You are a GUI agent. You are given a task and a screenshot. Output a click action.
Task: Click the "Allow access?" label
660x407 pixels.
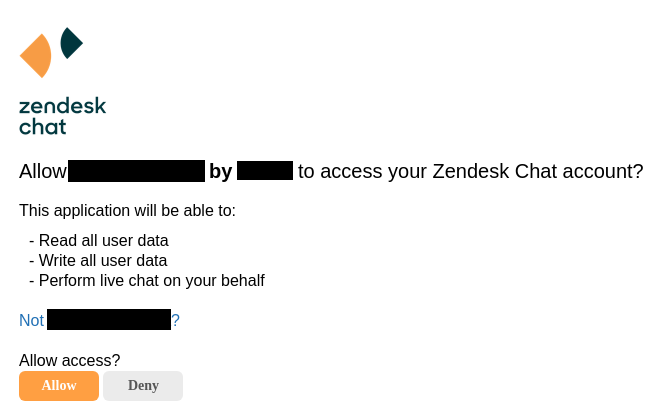(x=69, y=361)
